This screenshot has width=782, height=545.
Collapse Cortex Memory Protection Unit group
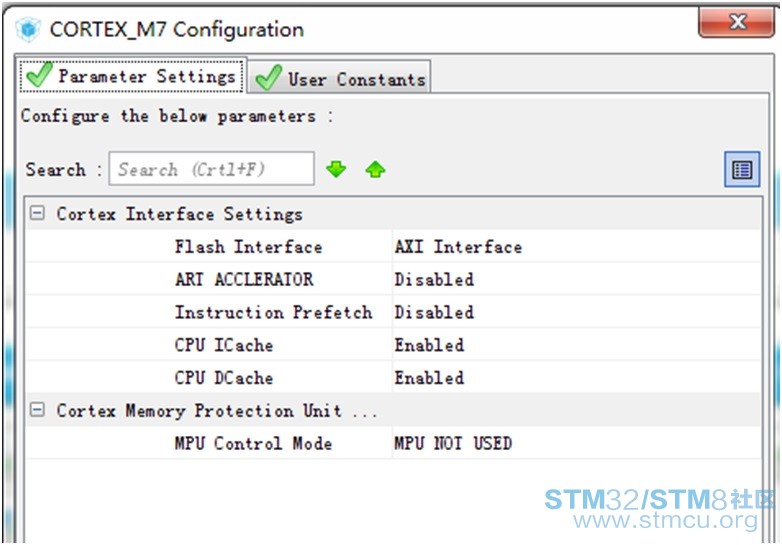tap(36, 410)
